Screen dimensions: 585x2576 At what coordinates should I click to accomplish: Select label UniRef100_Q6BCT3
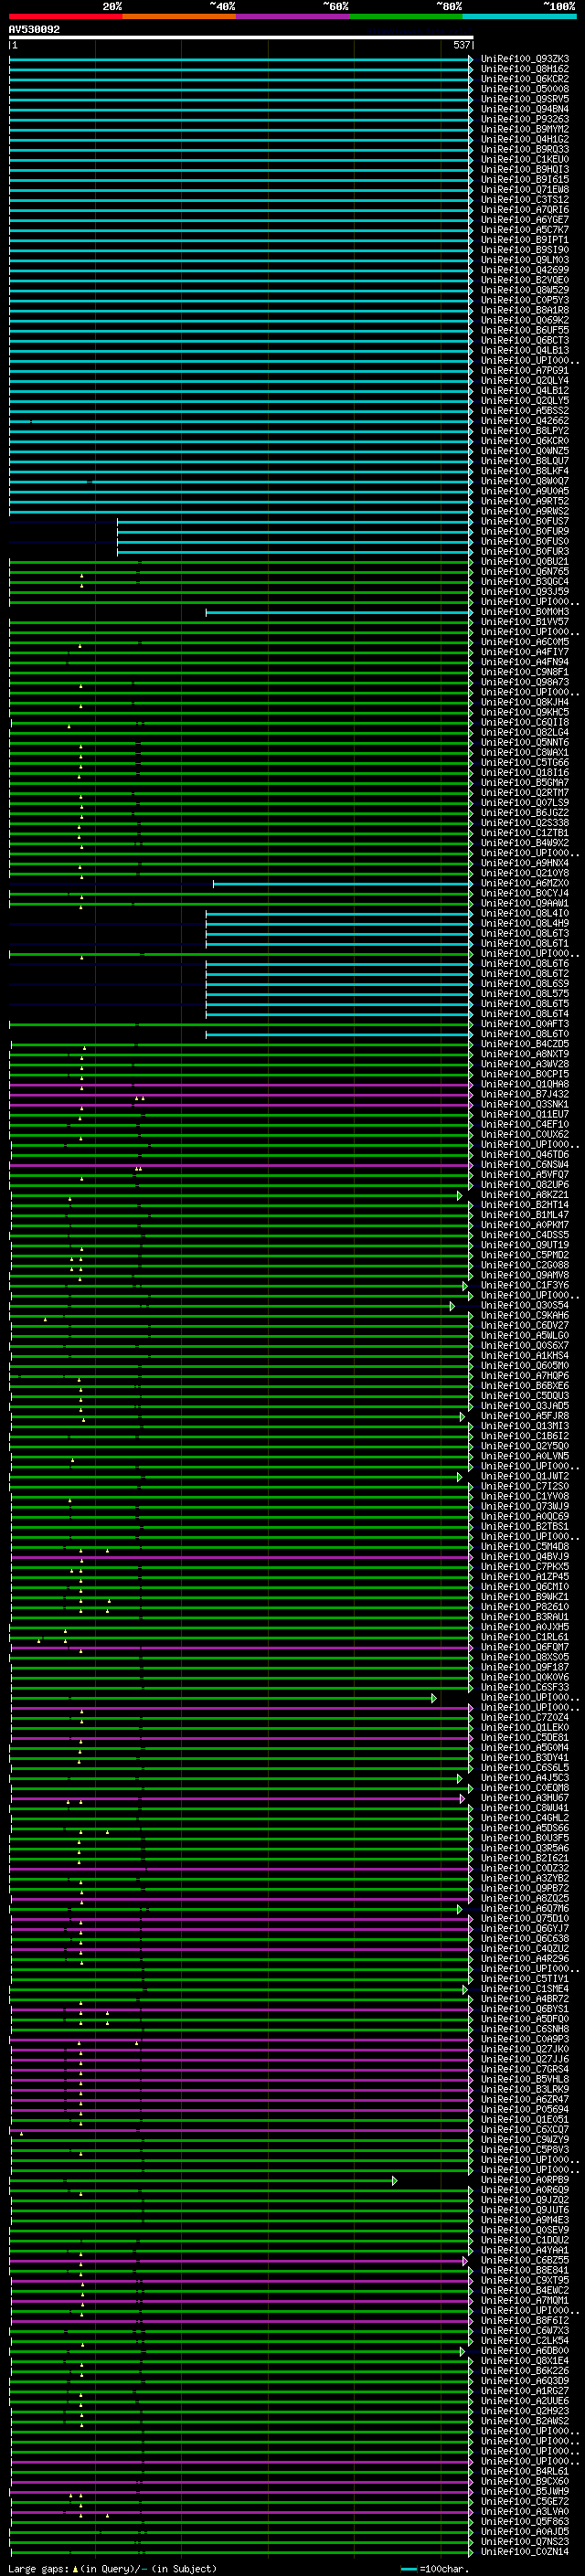[525, 341]
